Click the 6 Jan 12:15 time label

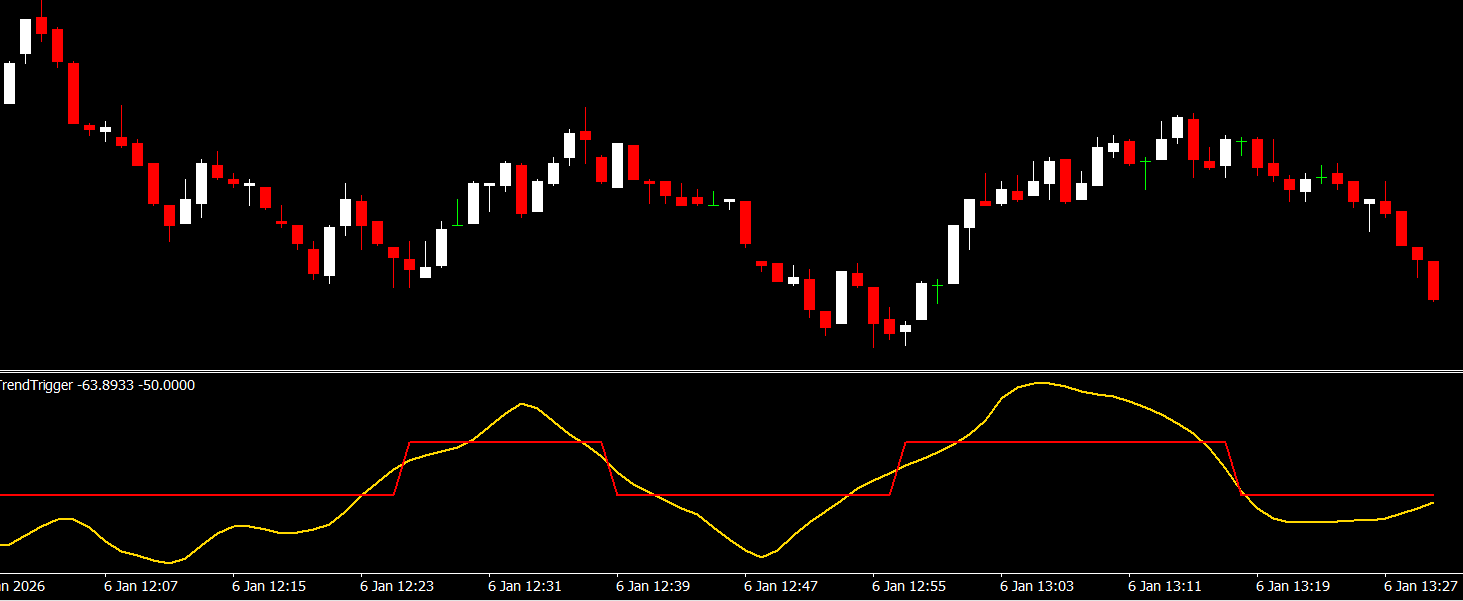[x=269, y=585]
